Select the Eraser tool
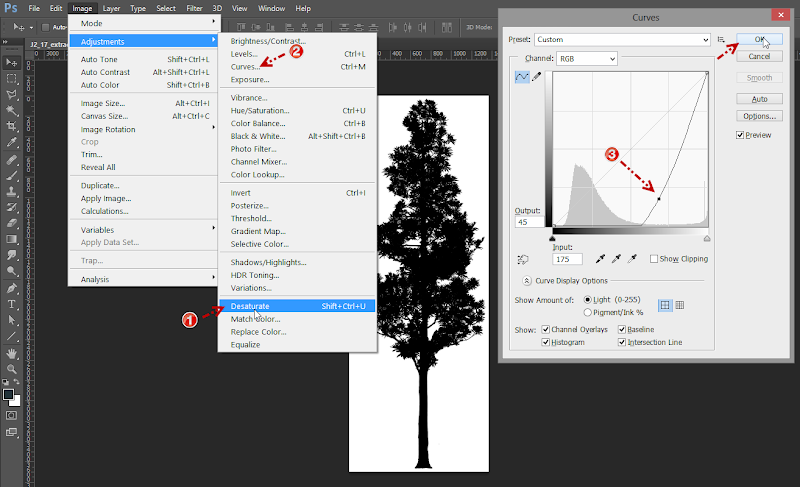The image size is (800, 487). [x=11, y=223]
